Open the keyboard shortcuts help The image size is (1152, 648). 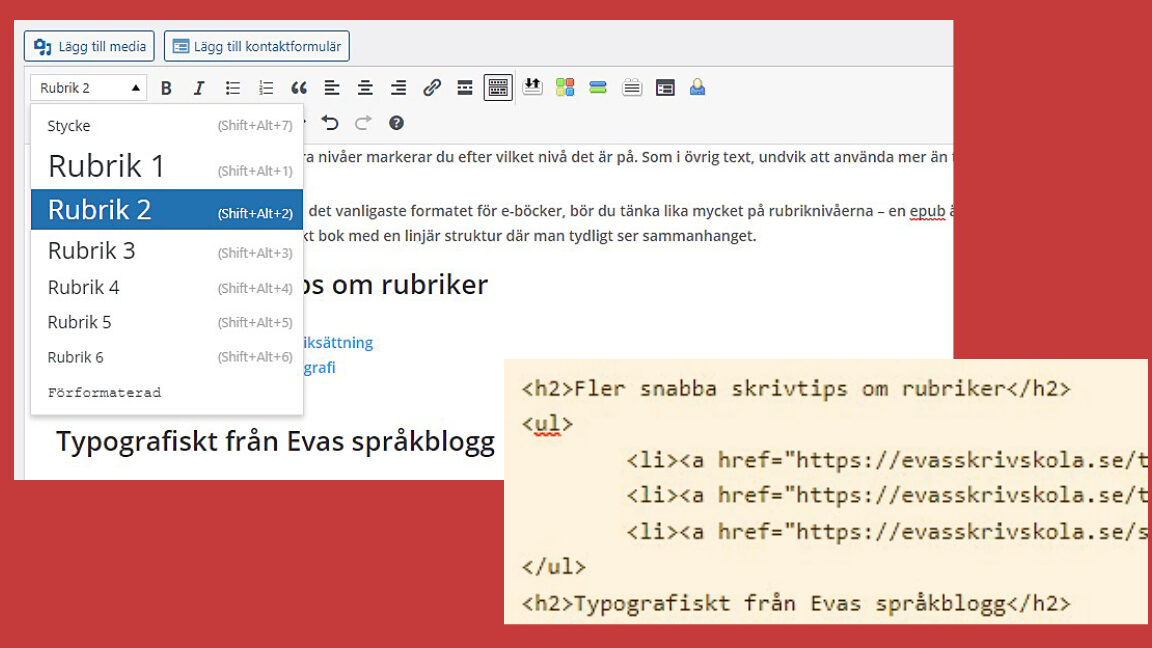pos(396,123)
